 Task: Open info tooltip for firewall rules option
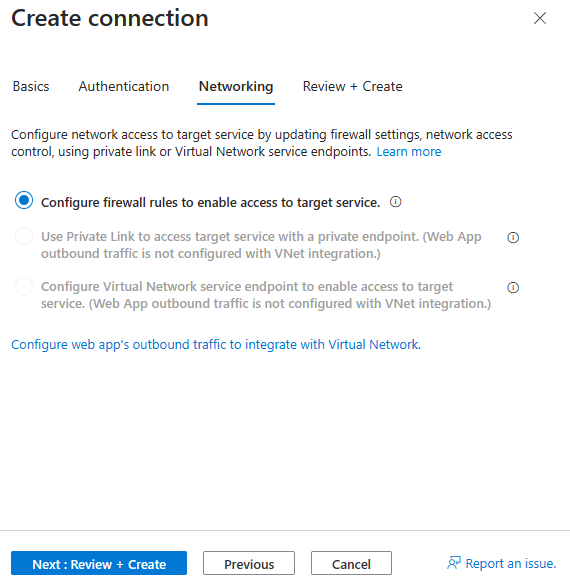pos(395,202)
